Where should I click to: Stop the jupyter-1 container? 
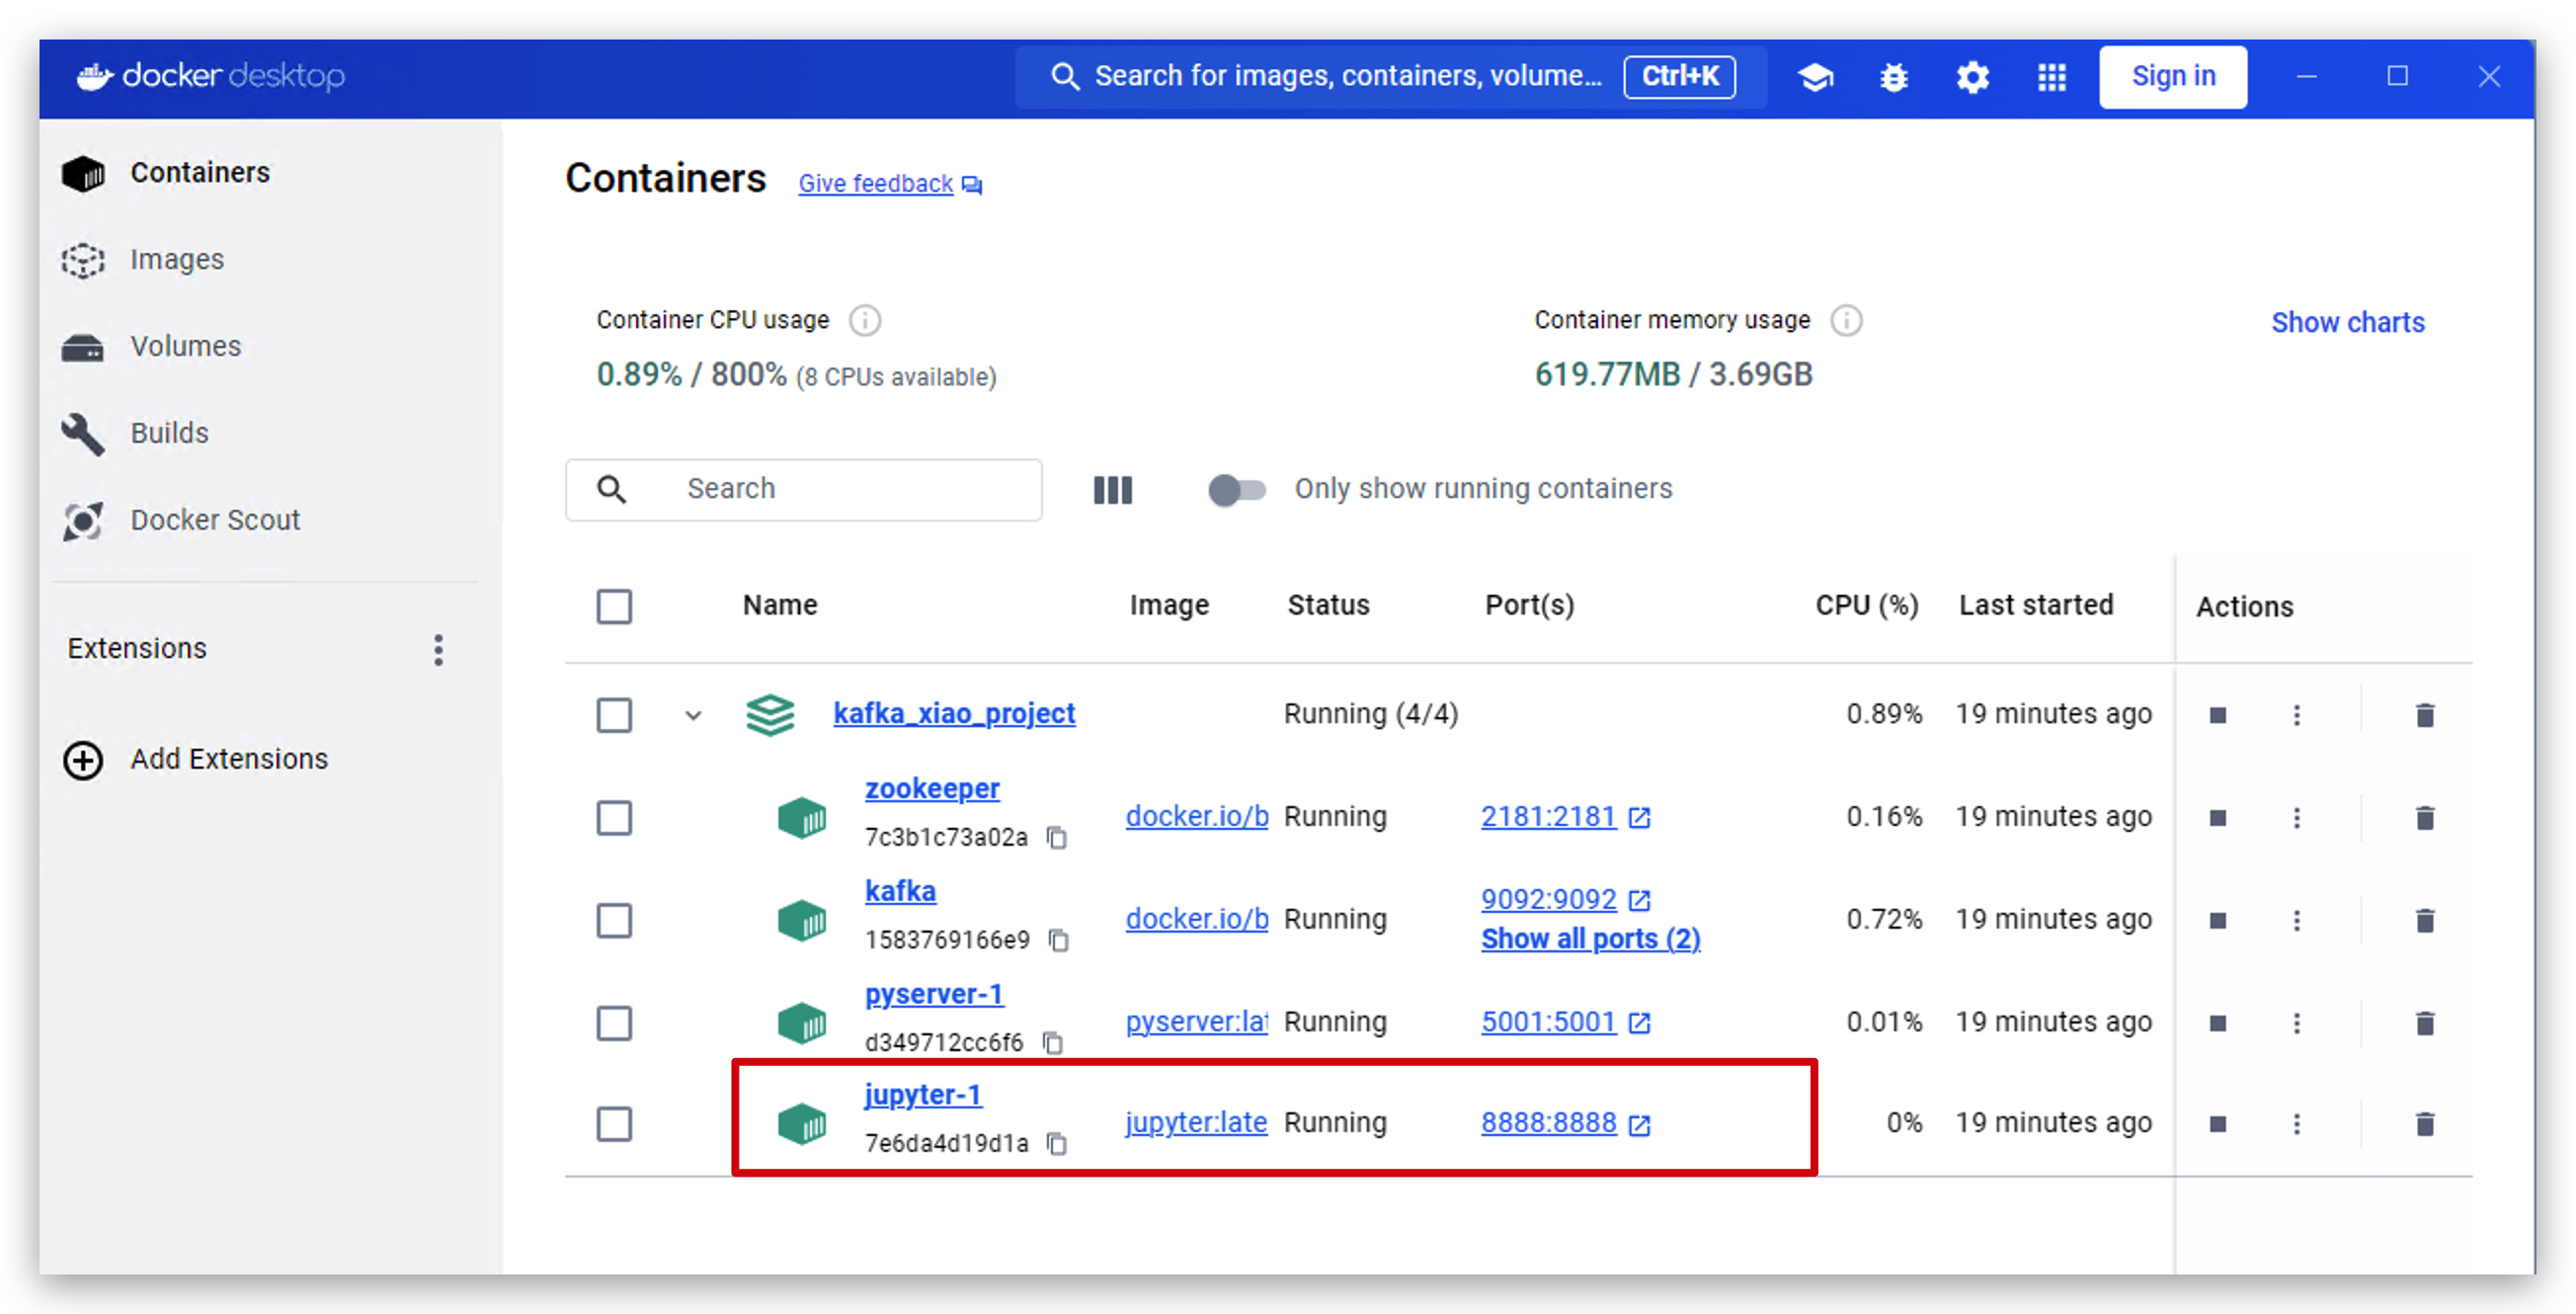pos(2218,1124)
